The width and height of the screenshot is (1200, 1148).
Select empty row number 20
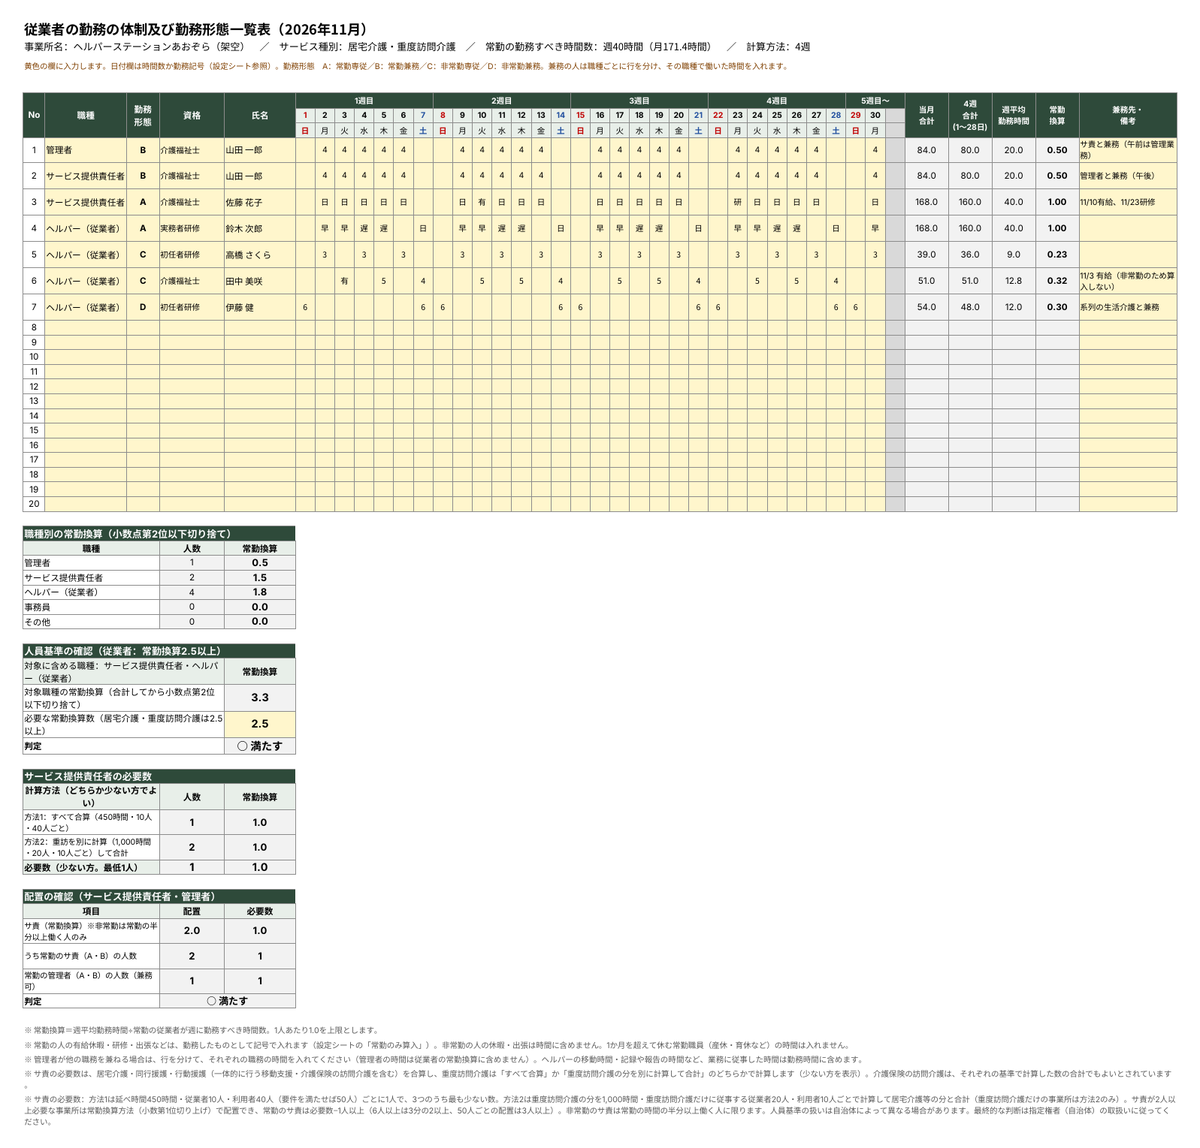click(34, 504)
